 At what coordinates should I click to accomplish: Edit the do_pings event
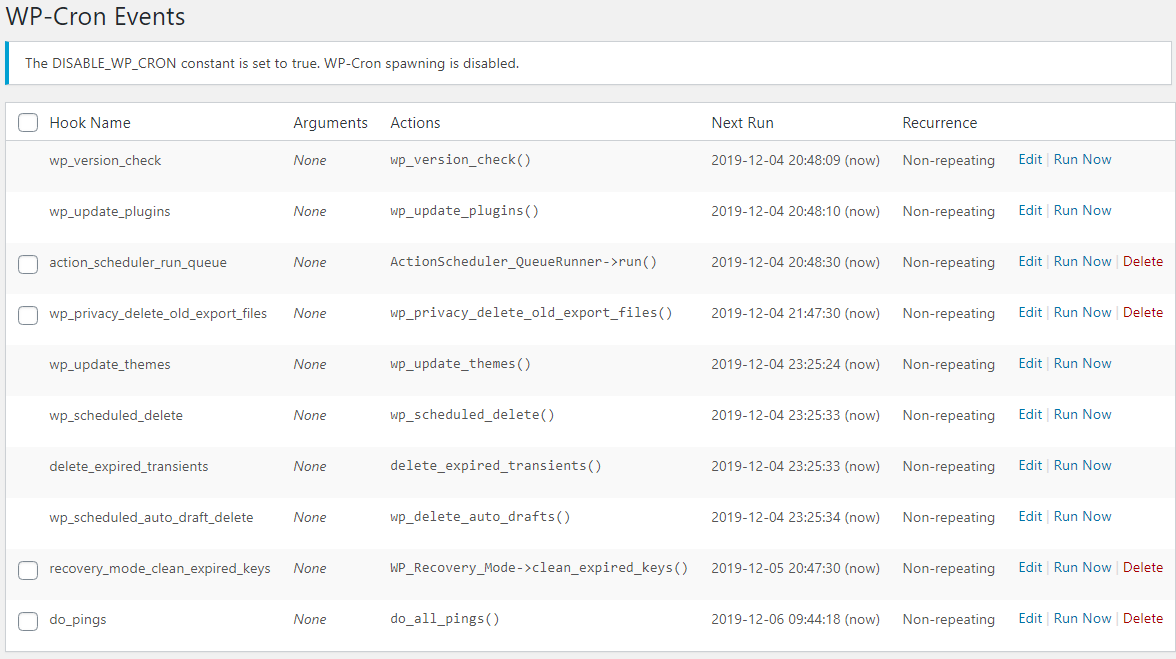click(1030, 619)
